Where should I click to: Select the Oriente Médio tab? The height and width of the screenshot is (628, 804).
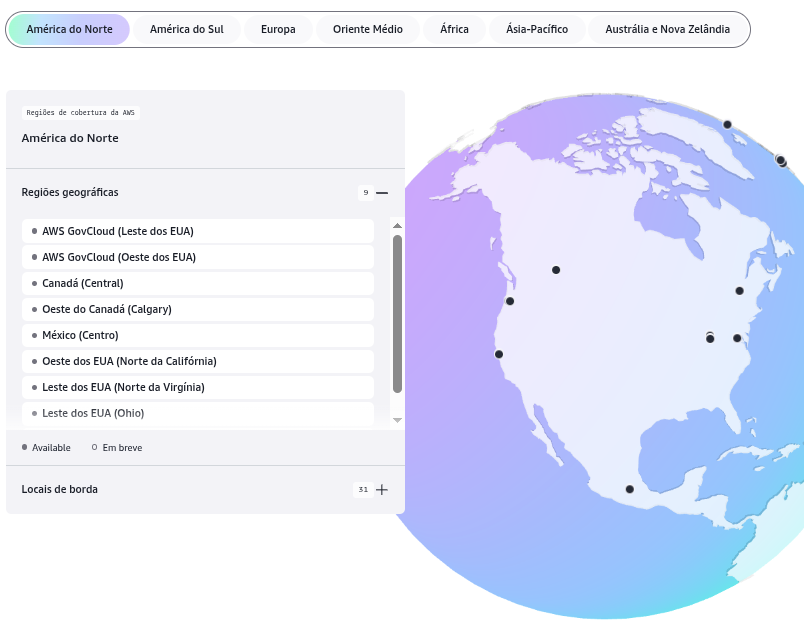[x=367, y=29]
